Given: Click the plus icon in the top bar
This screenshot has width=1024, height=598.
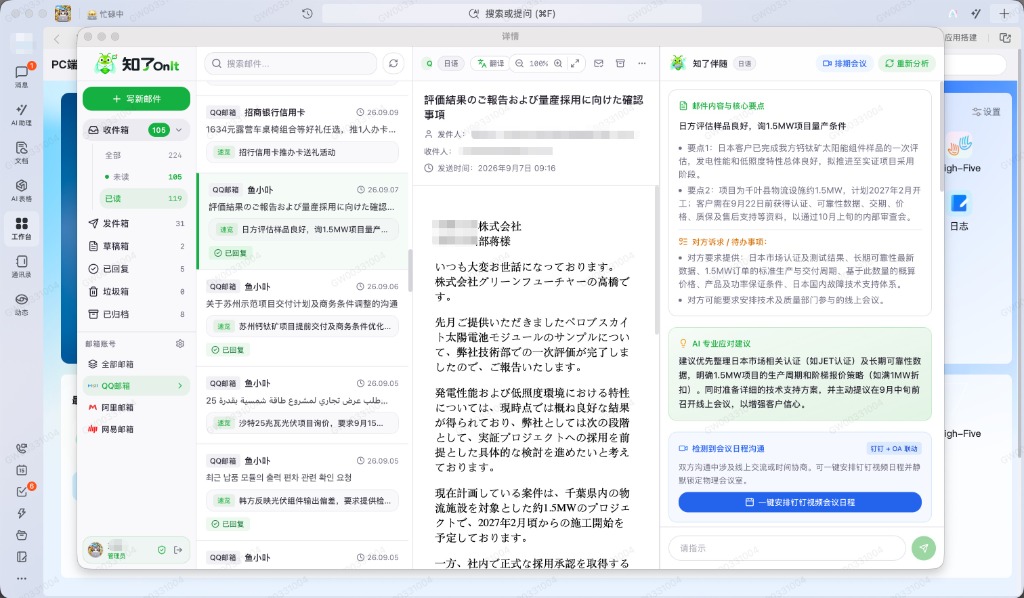Looking at the screenshot, I should point(1004,13).
